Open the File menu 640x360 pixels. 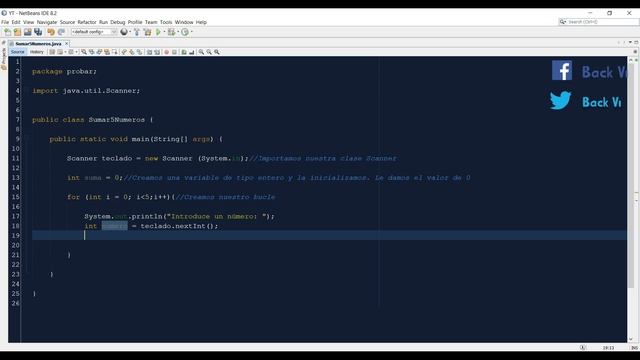point(5,22)
